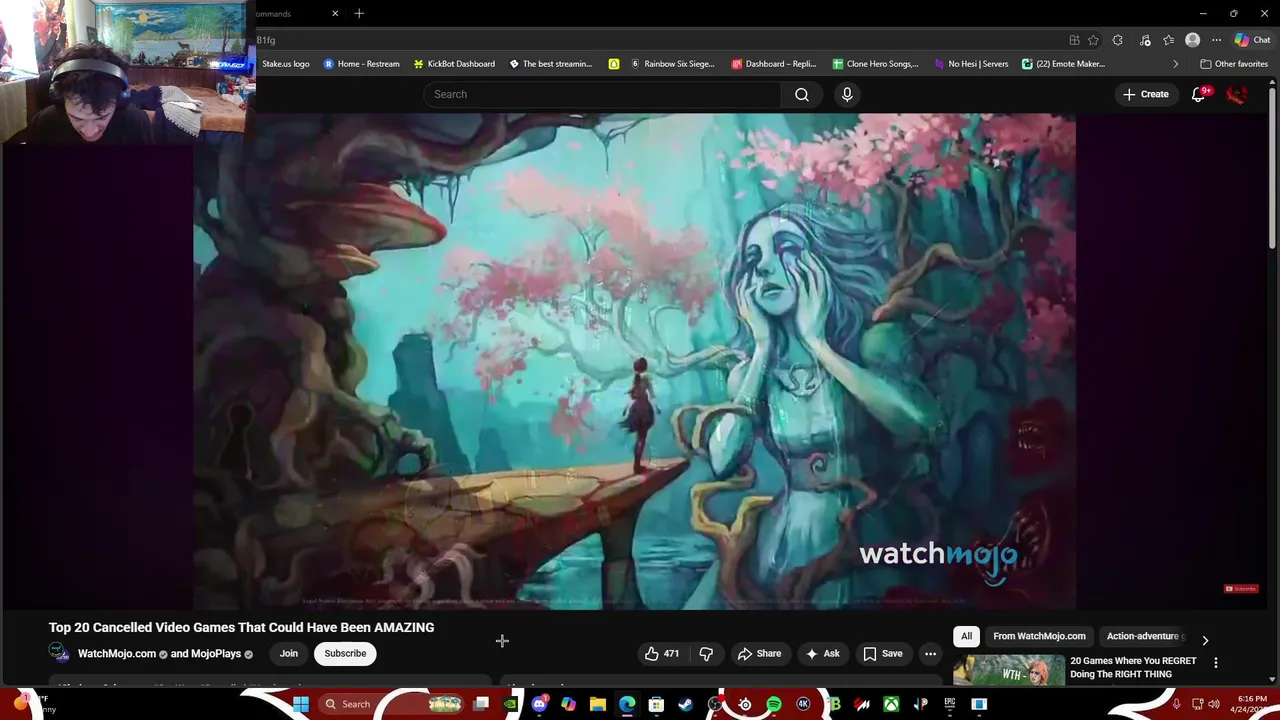The height and width of the screenshot is (720, 1280).
Task: Open Clone Hero Songs bookmark
Action: tap(875, 64)
